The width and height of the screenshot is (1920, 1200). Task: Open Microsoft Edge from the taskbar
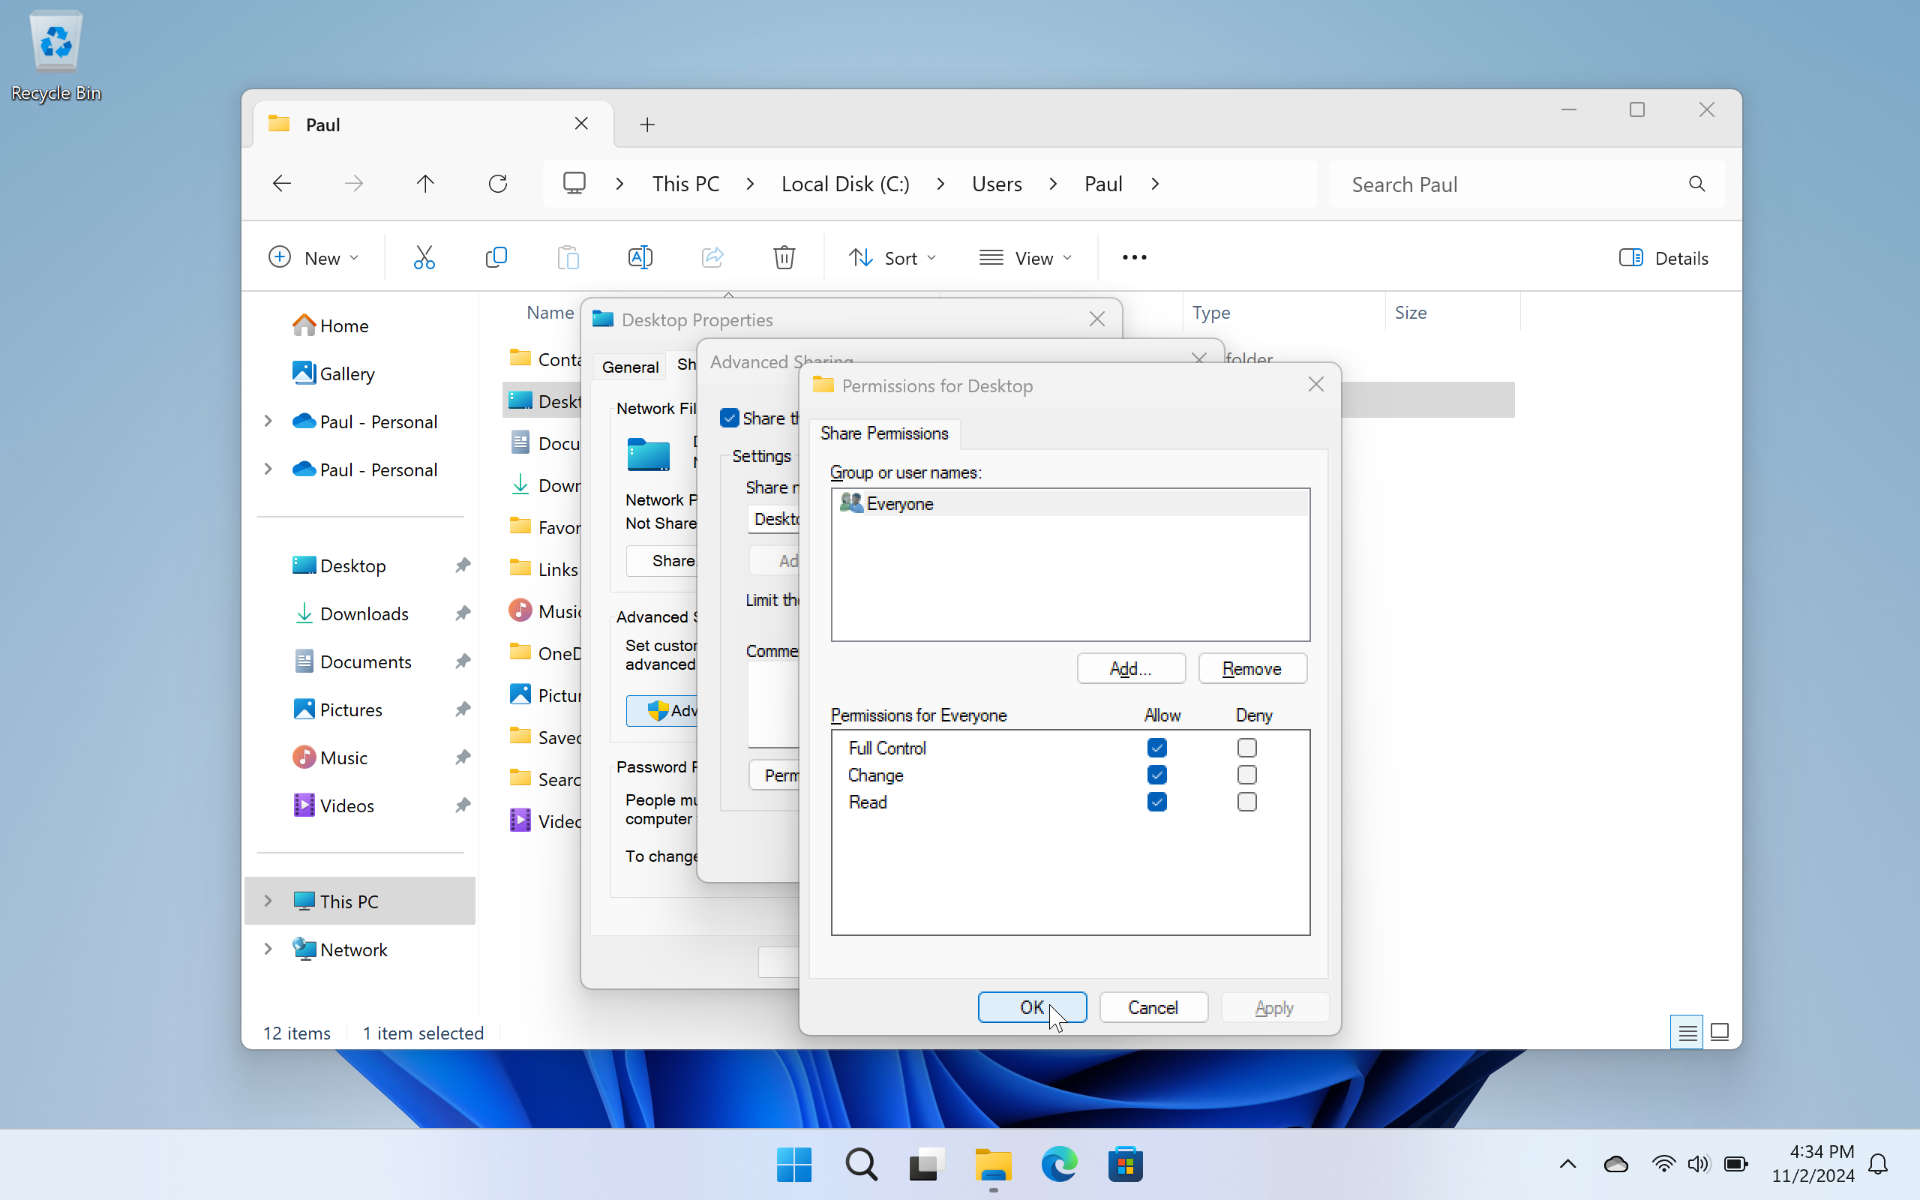(1059, 1164)
